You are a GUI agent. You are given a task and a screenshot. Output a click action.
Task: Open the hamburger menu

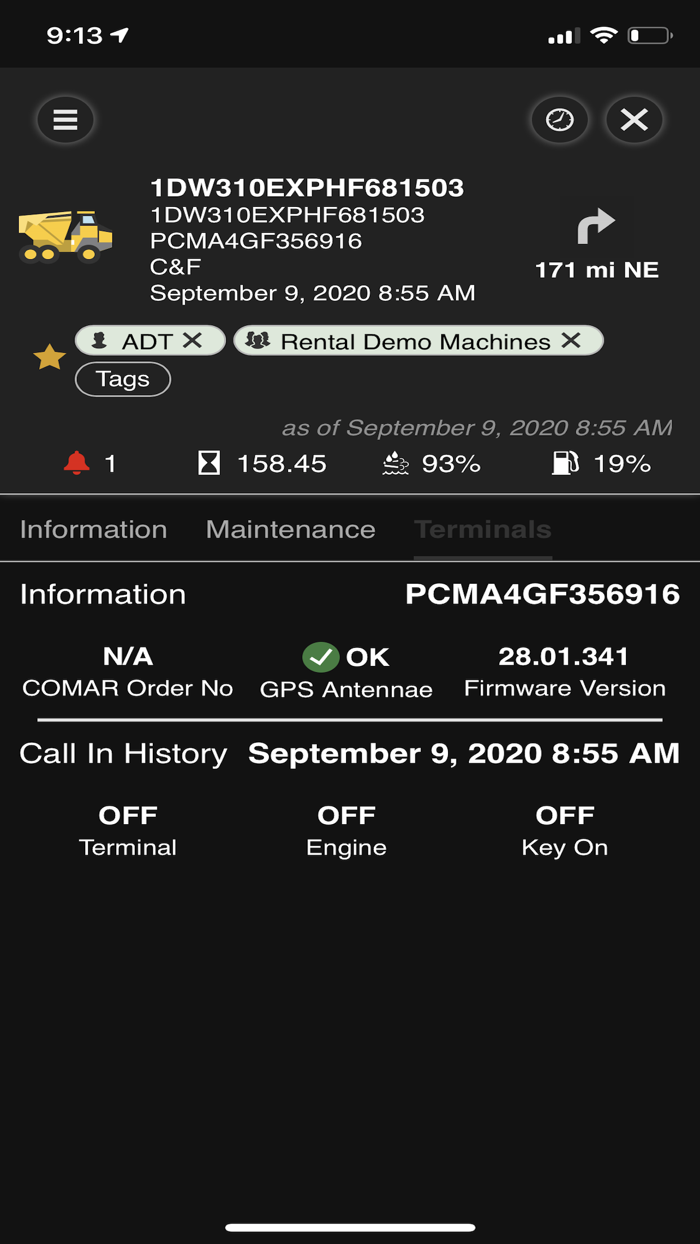tap(66, 120)
